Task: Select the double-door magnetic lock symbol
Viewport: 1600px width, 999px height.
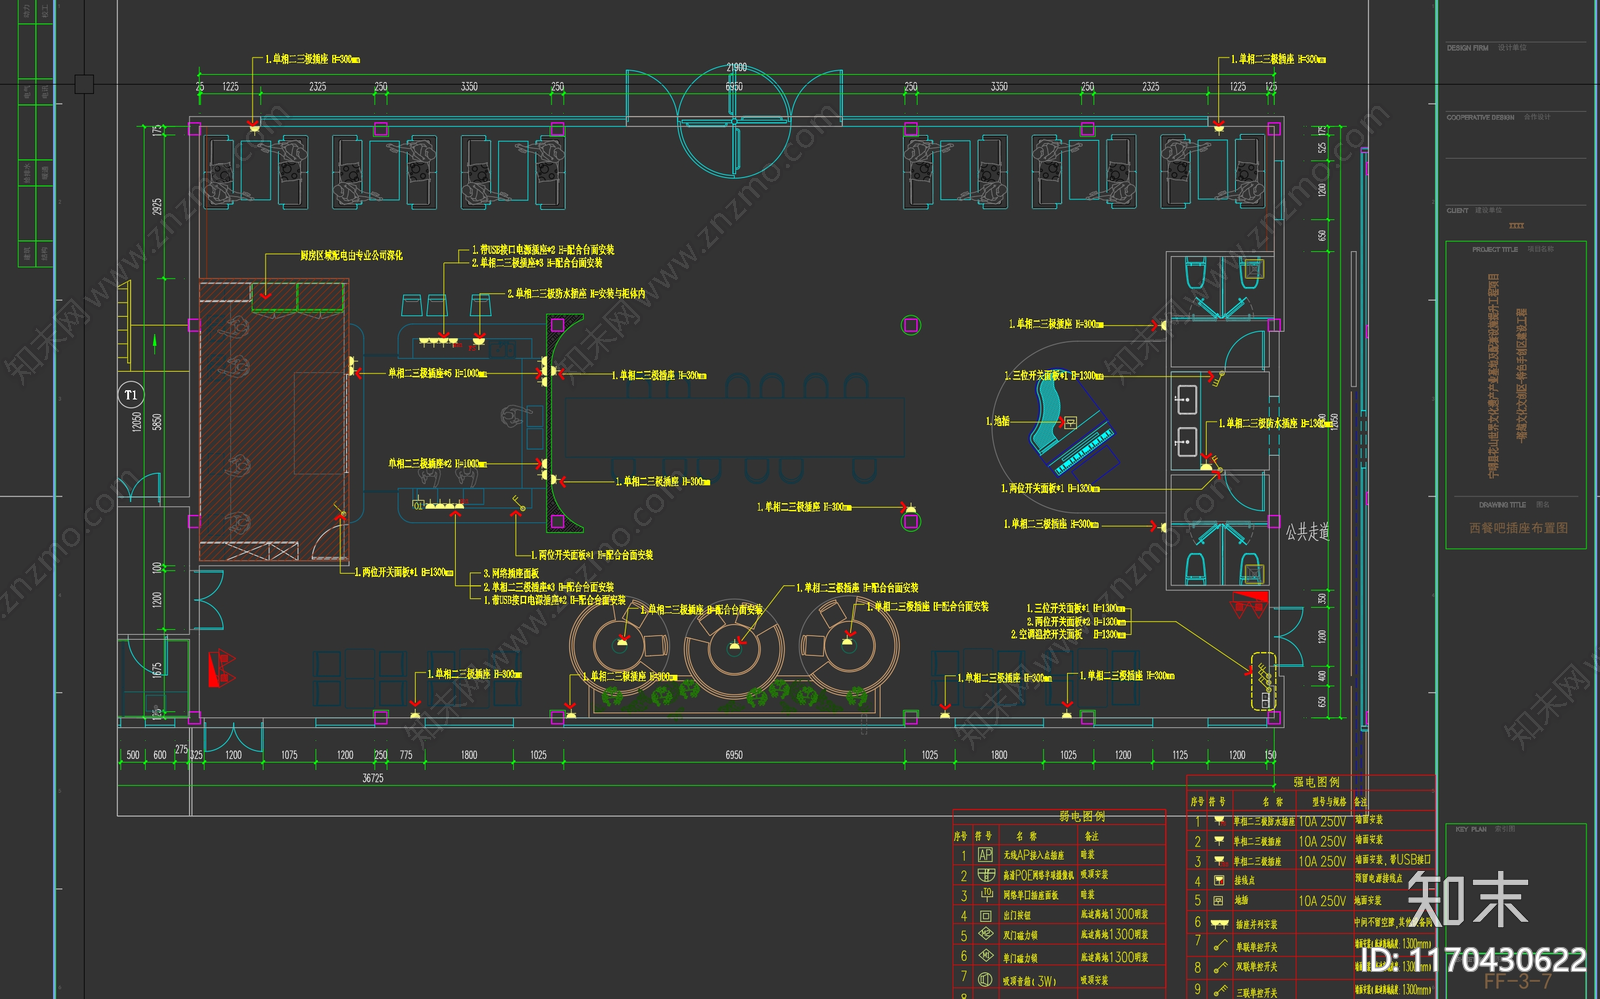Action: [x=985, y=935]
